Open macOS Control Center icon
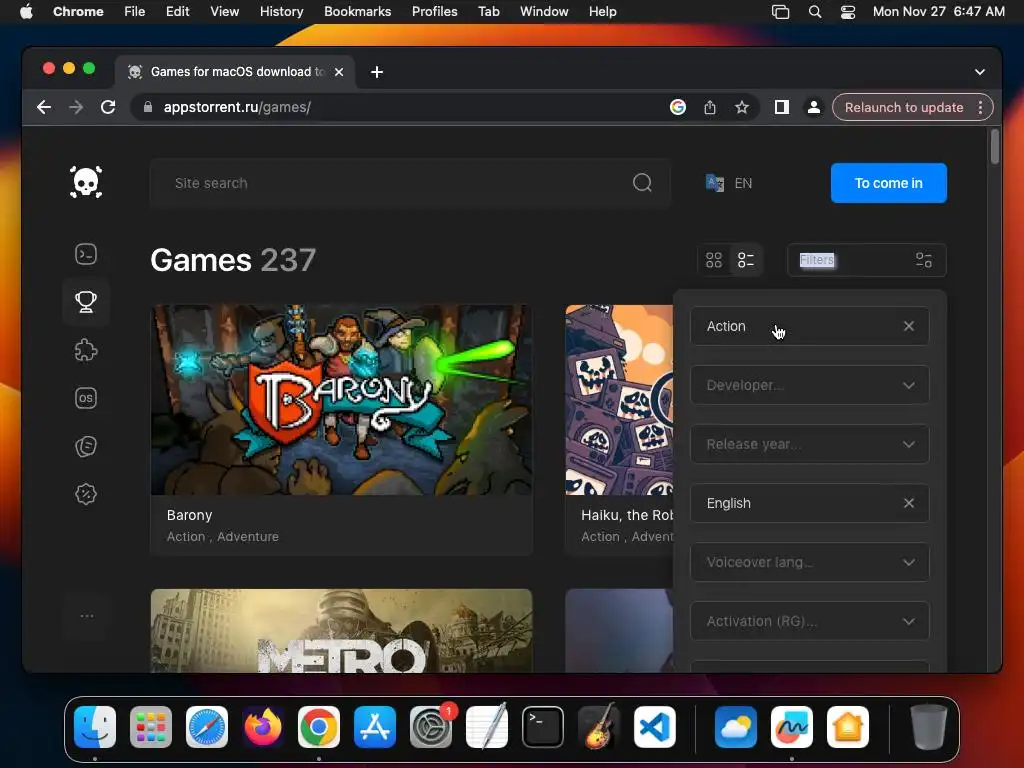Screen dimensions: 1024x768 848,12
